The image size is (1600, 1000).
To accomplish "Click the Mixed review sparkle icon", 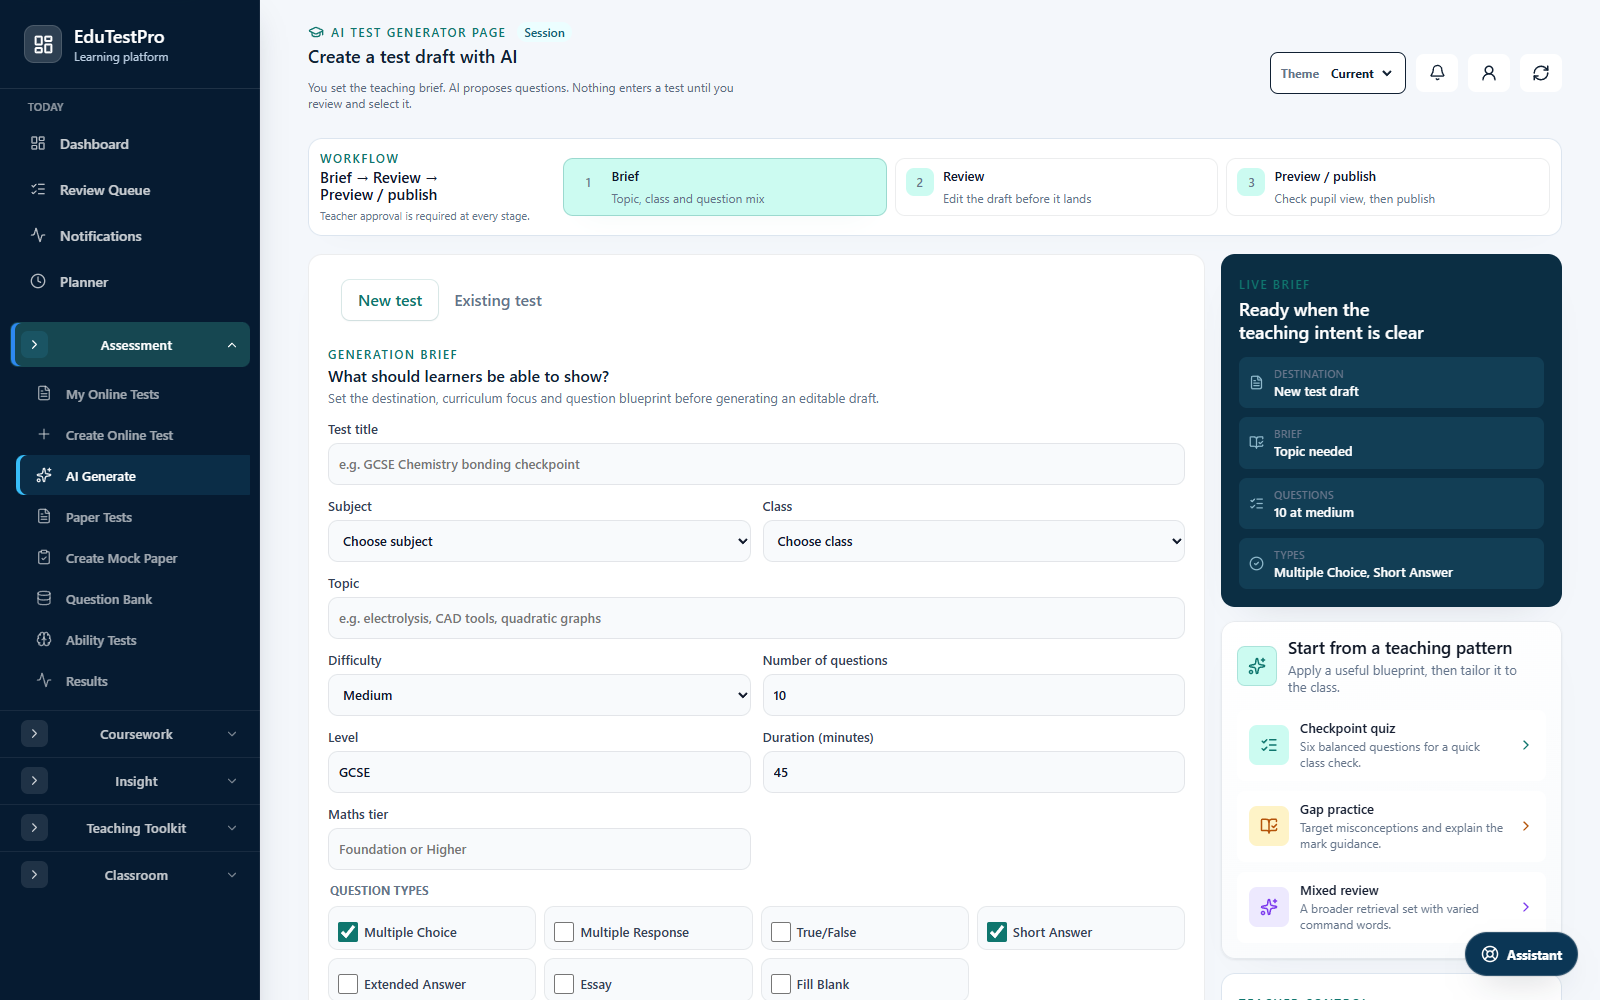I will (x=1269, y=907).
